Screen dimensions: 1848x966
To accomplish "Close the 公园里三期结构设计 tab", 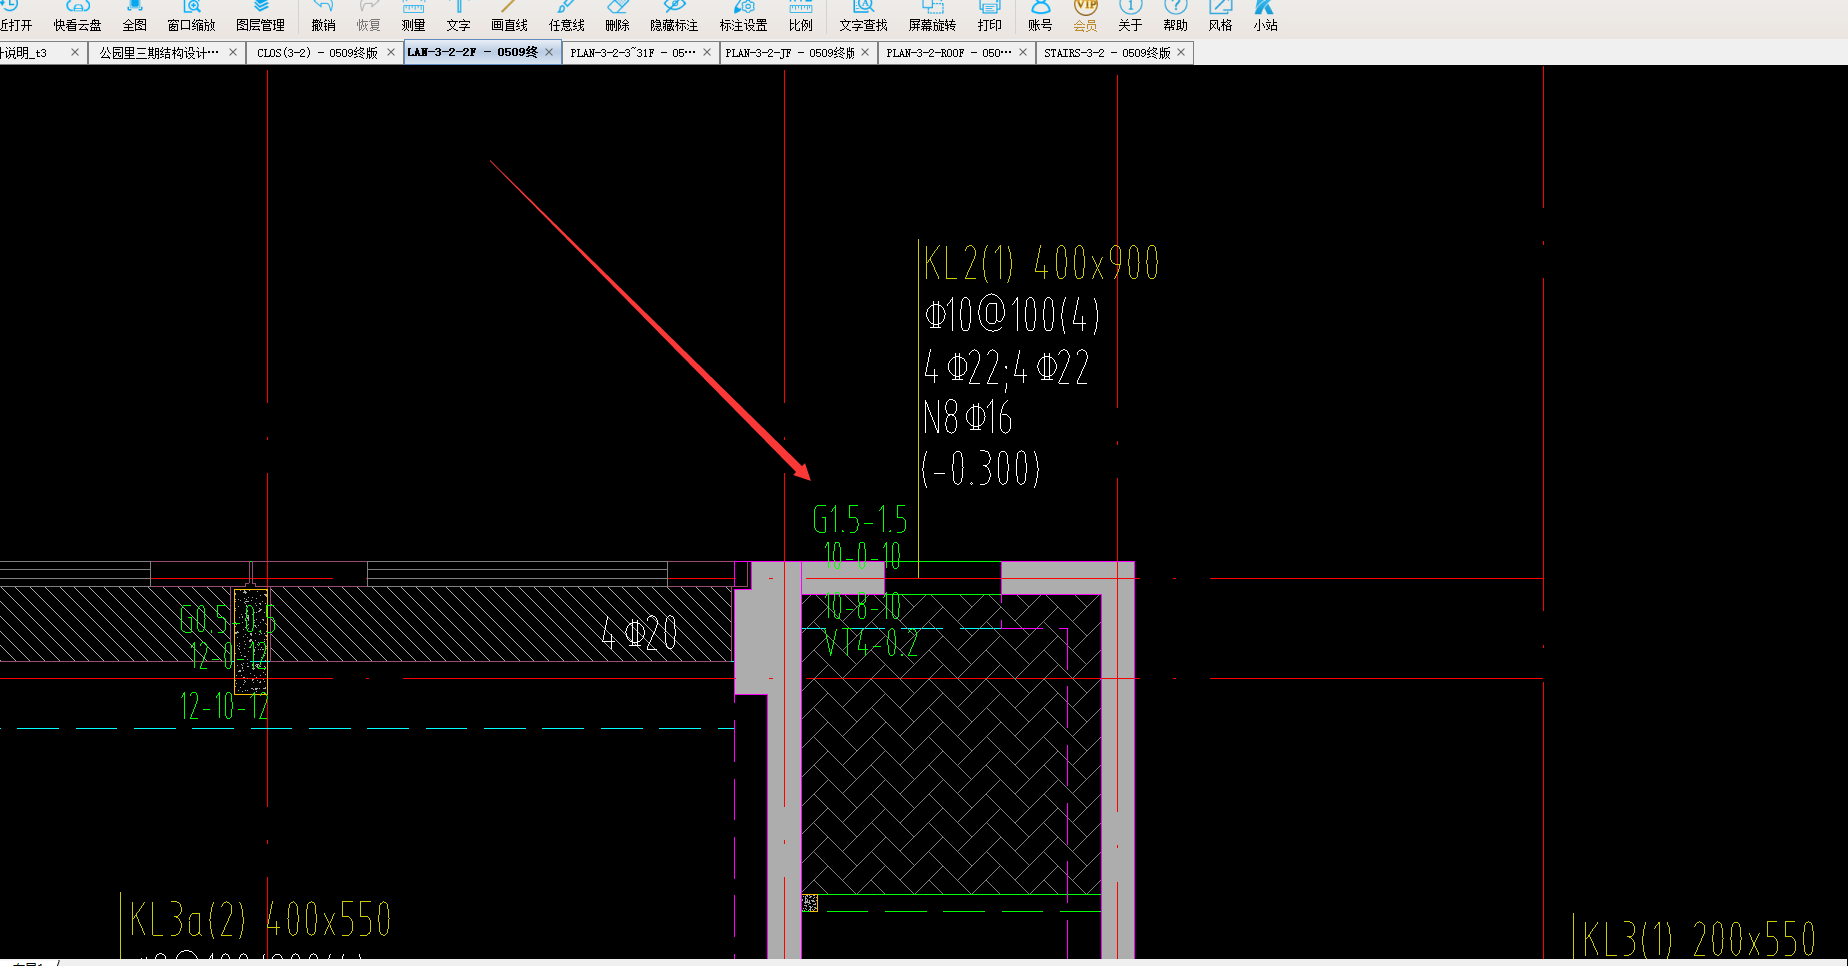I will point(233,52).
